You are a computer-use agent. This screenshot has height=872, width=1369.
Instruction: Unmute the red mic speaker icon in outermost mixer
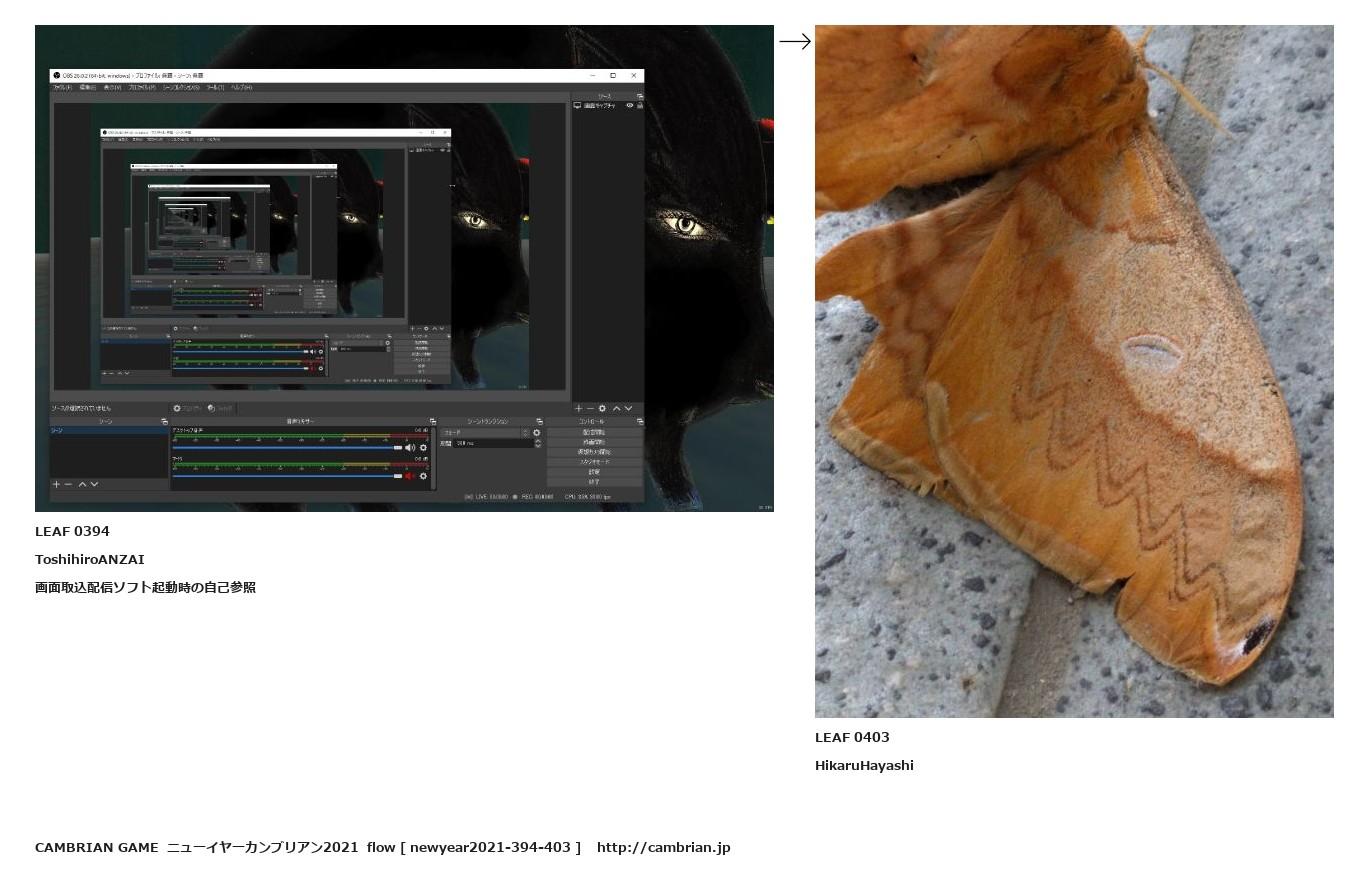pos(410,476)
